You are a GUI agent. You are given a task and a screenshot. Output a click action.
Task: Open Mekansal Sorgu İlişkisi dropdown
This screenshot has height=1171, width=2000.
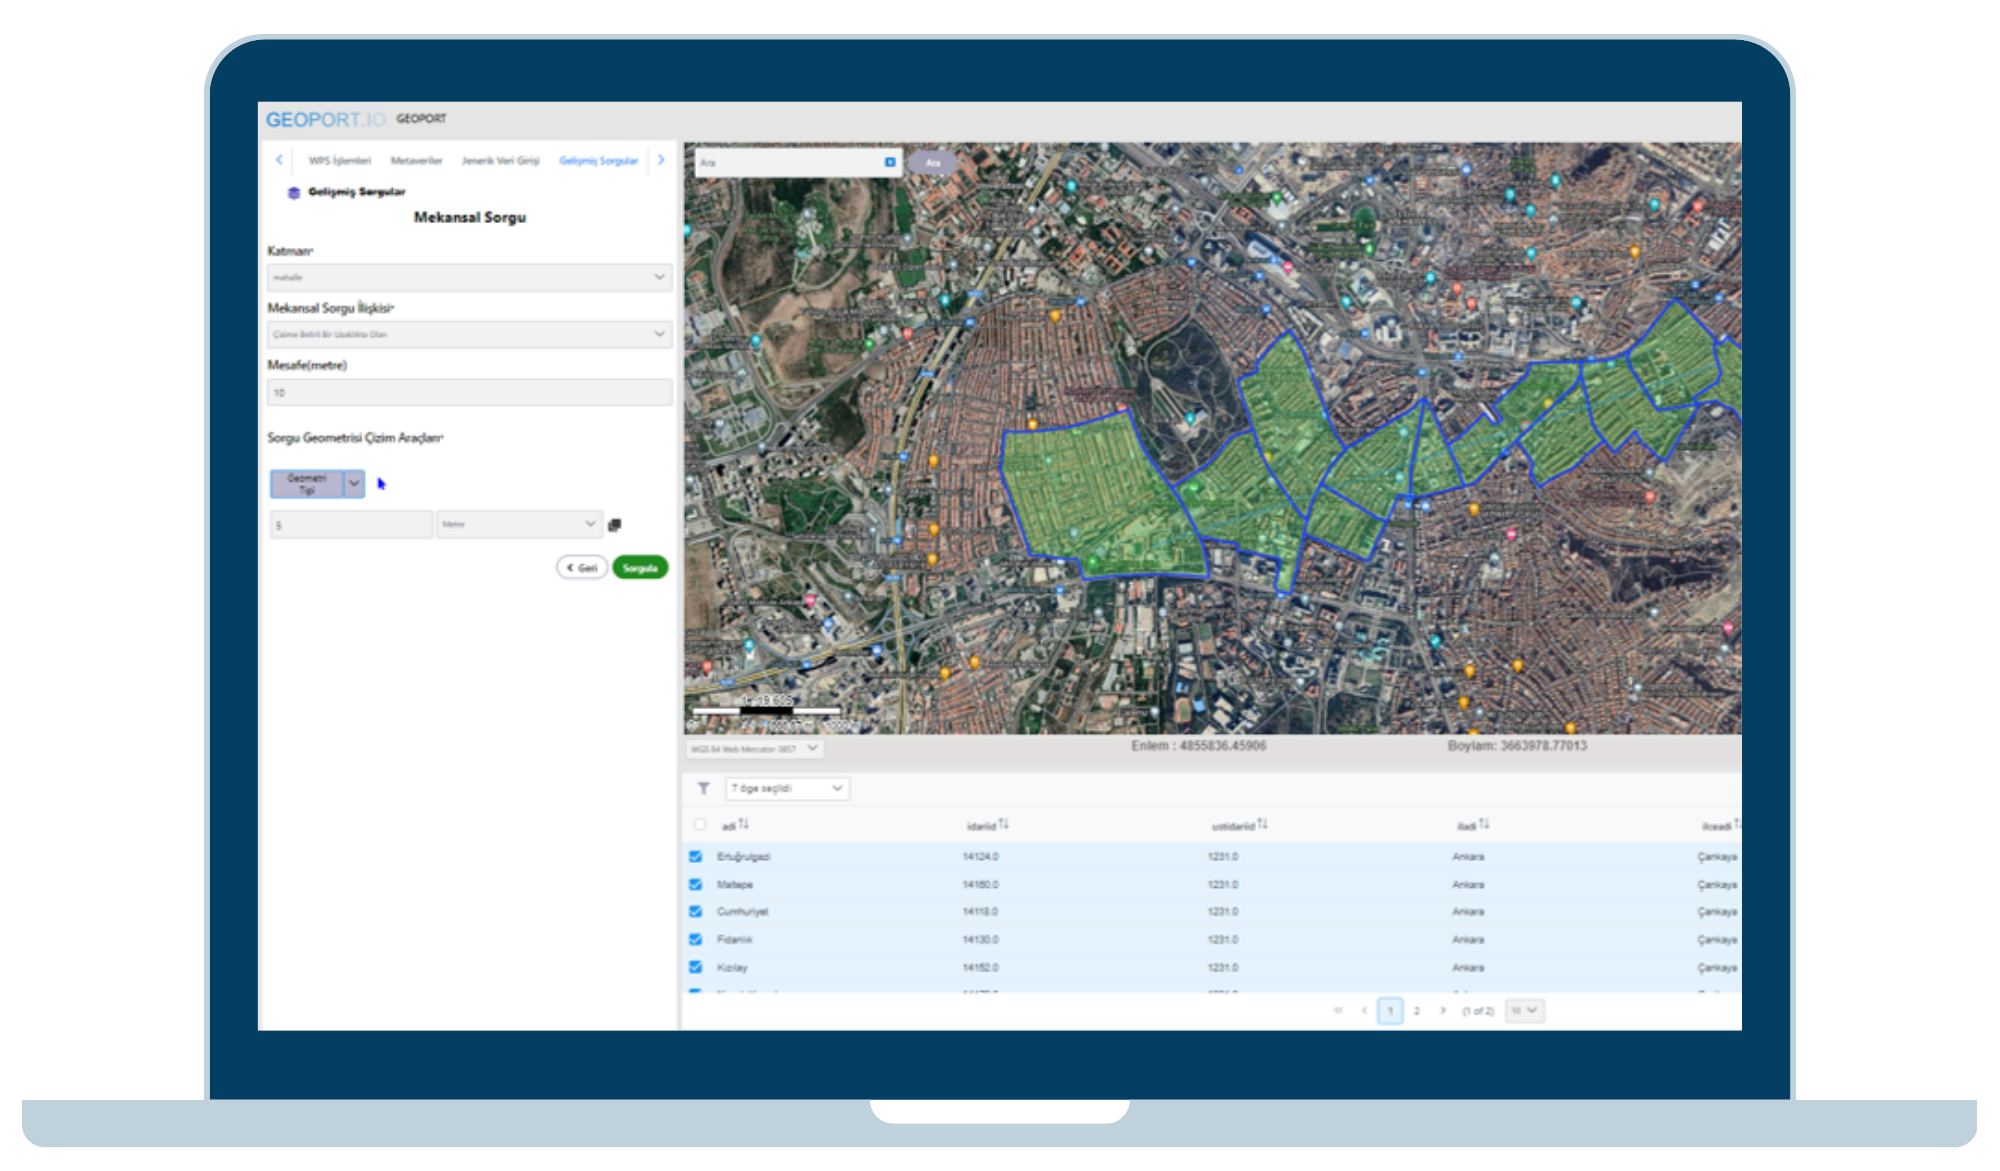pos(469,334)
